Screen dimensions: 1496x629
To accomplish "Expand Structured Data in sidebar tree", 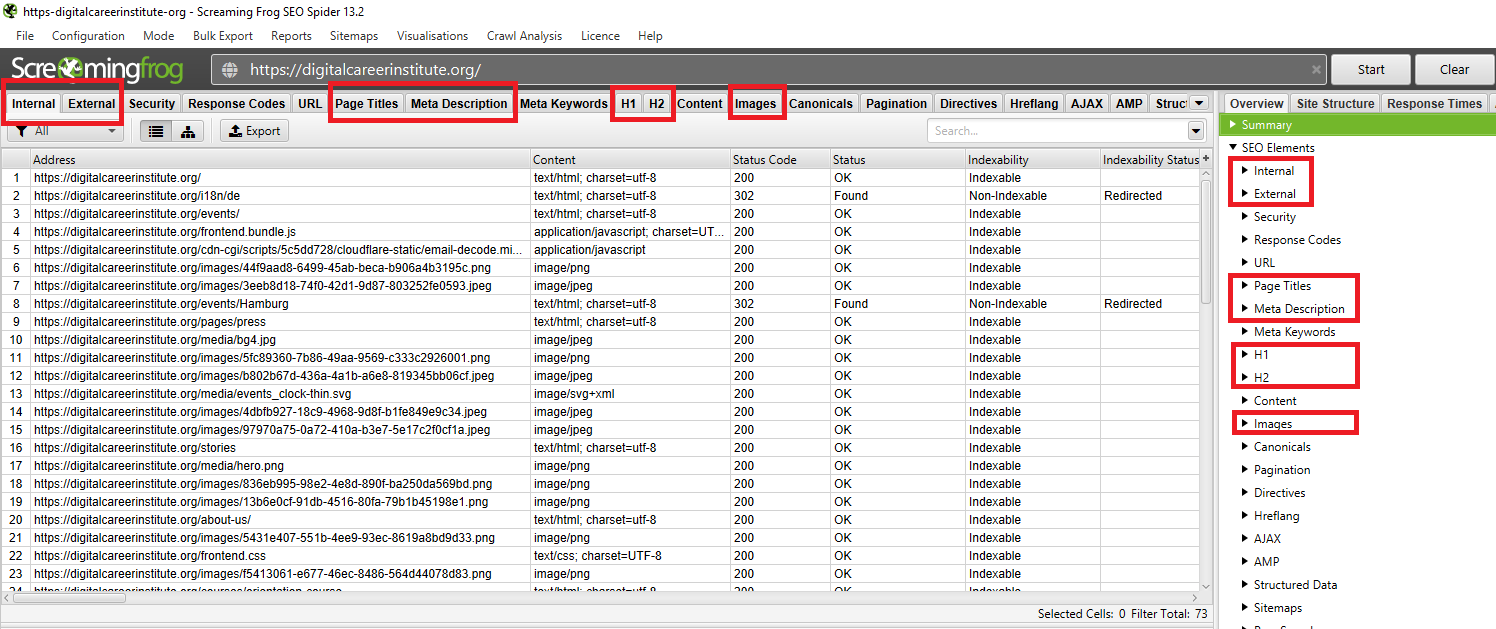I will 1245,585.
